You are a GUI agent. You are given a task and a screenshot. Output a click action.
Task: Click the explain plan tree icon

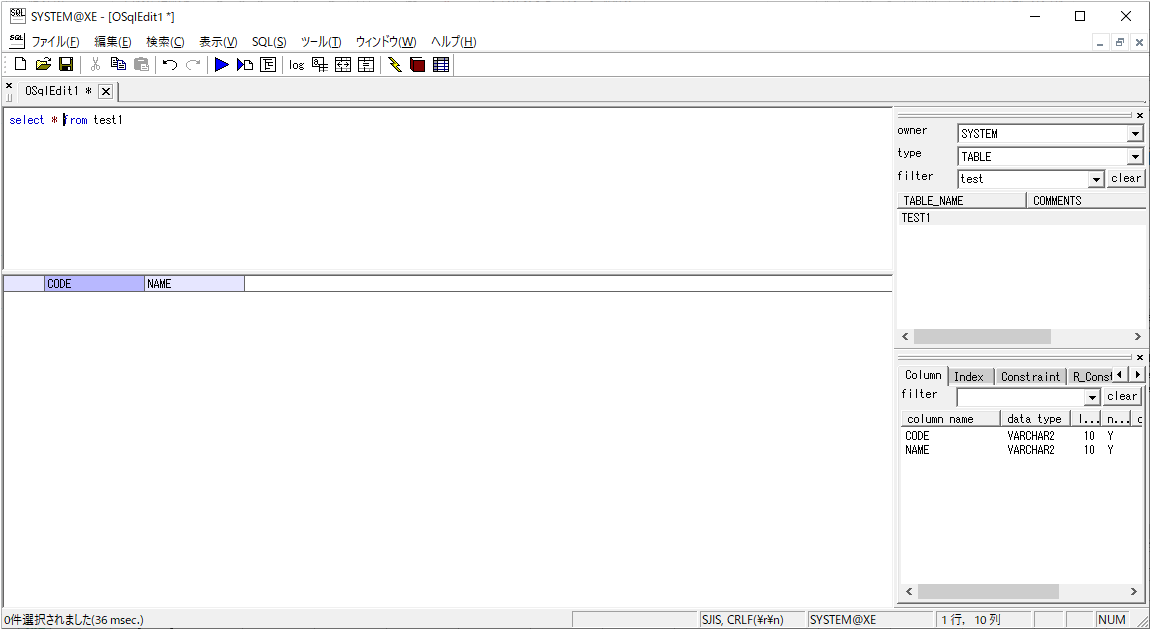(268, 65)
